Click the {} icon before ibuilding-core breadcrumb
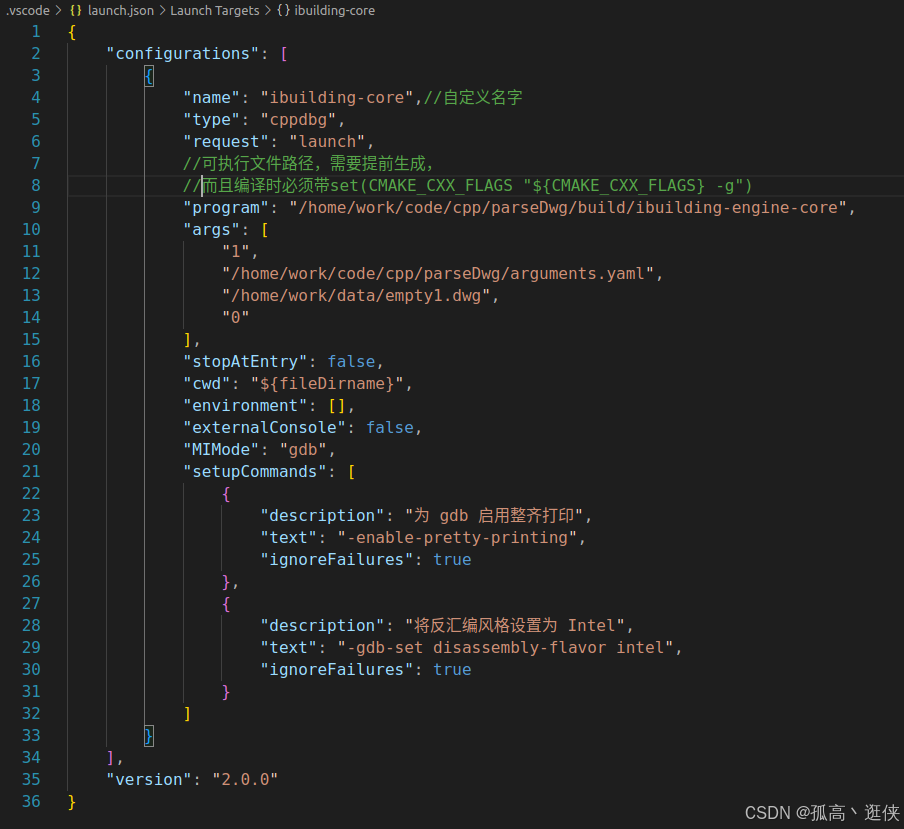The image size is (904, 829). tap(286, 10)
